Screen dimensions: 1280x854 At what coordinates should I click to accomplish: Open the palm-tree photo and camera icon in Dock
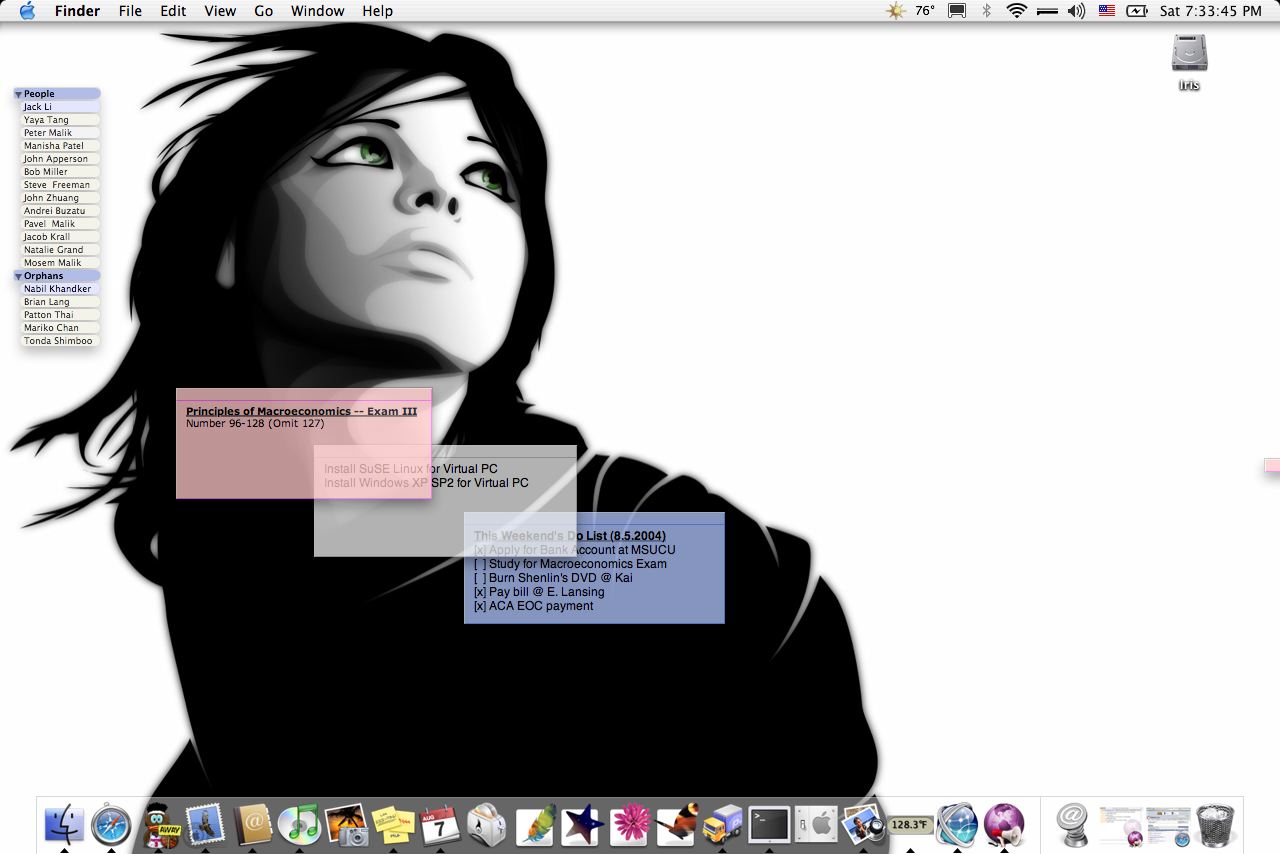[346, 825]
